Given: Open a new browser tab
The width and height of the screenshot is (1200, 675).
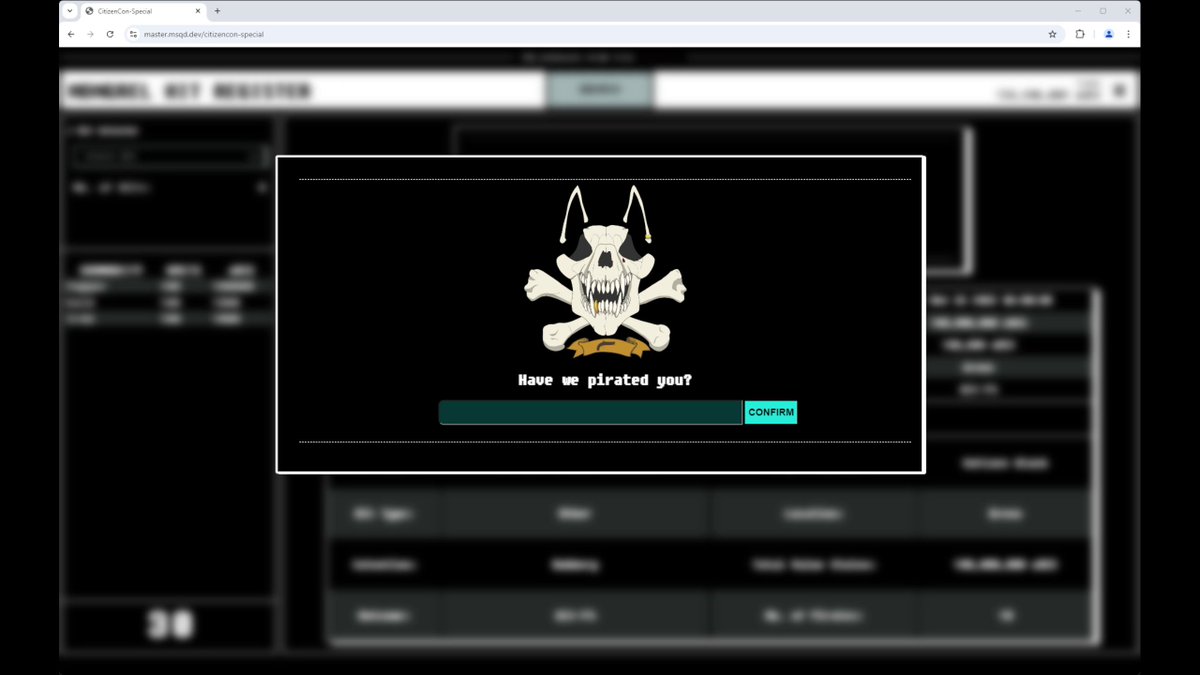Looking at the screenshot, I should [217, 11].
